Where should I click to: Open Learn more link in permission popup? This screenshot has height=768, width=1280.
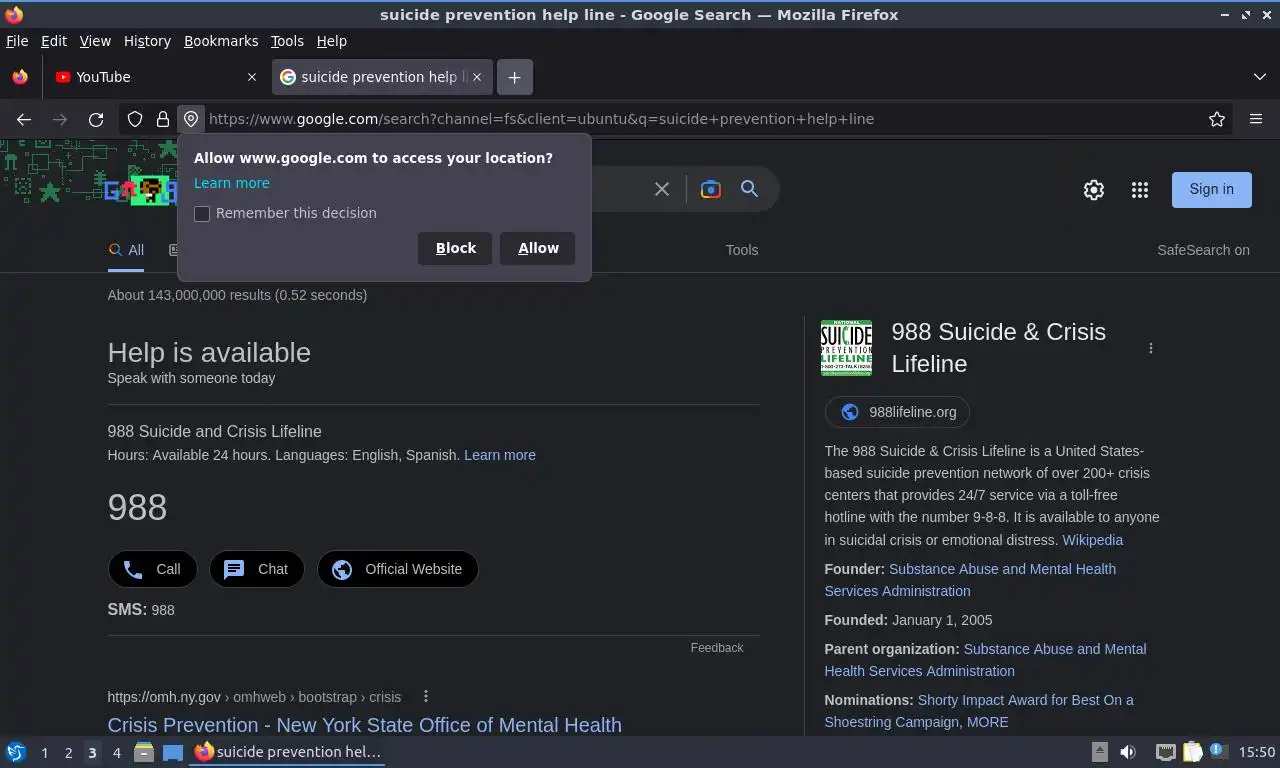[232, 183]
